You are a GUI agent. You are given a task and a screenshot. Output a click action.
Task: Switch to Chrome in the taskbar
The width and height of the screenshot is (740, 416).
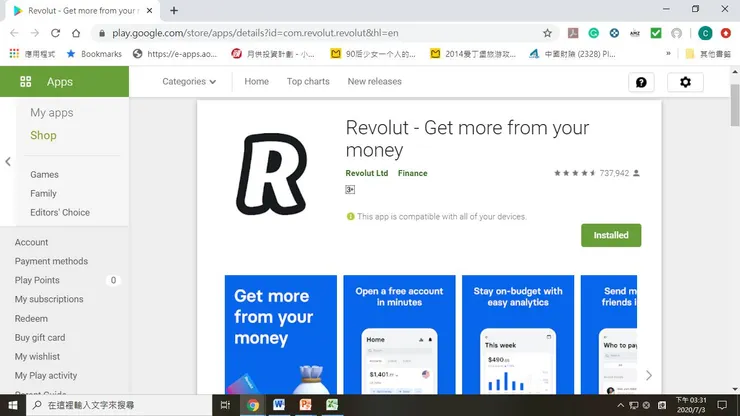252,405
